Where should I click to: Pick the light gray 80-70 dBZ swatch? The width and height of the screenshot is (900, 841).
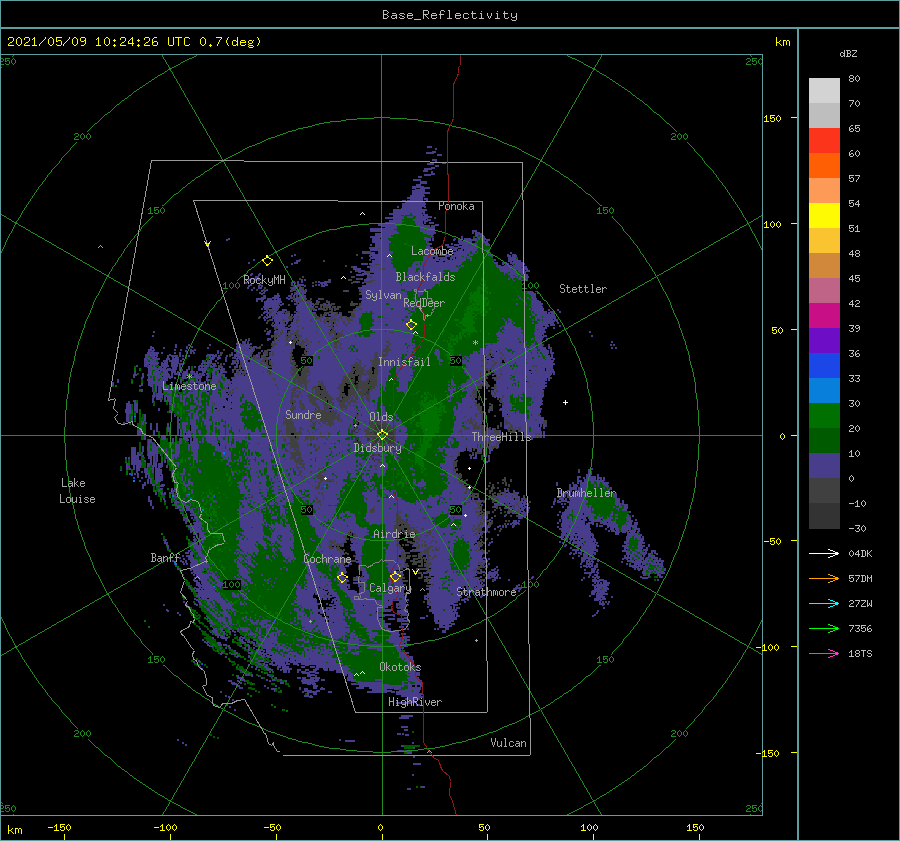pyautogui.click(x=824, y=90)
